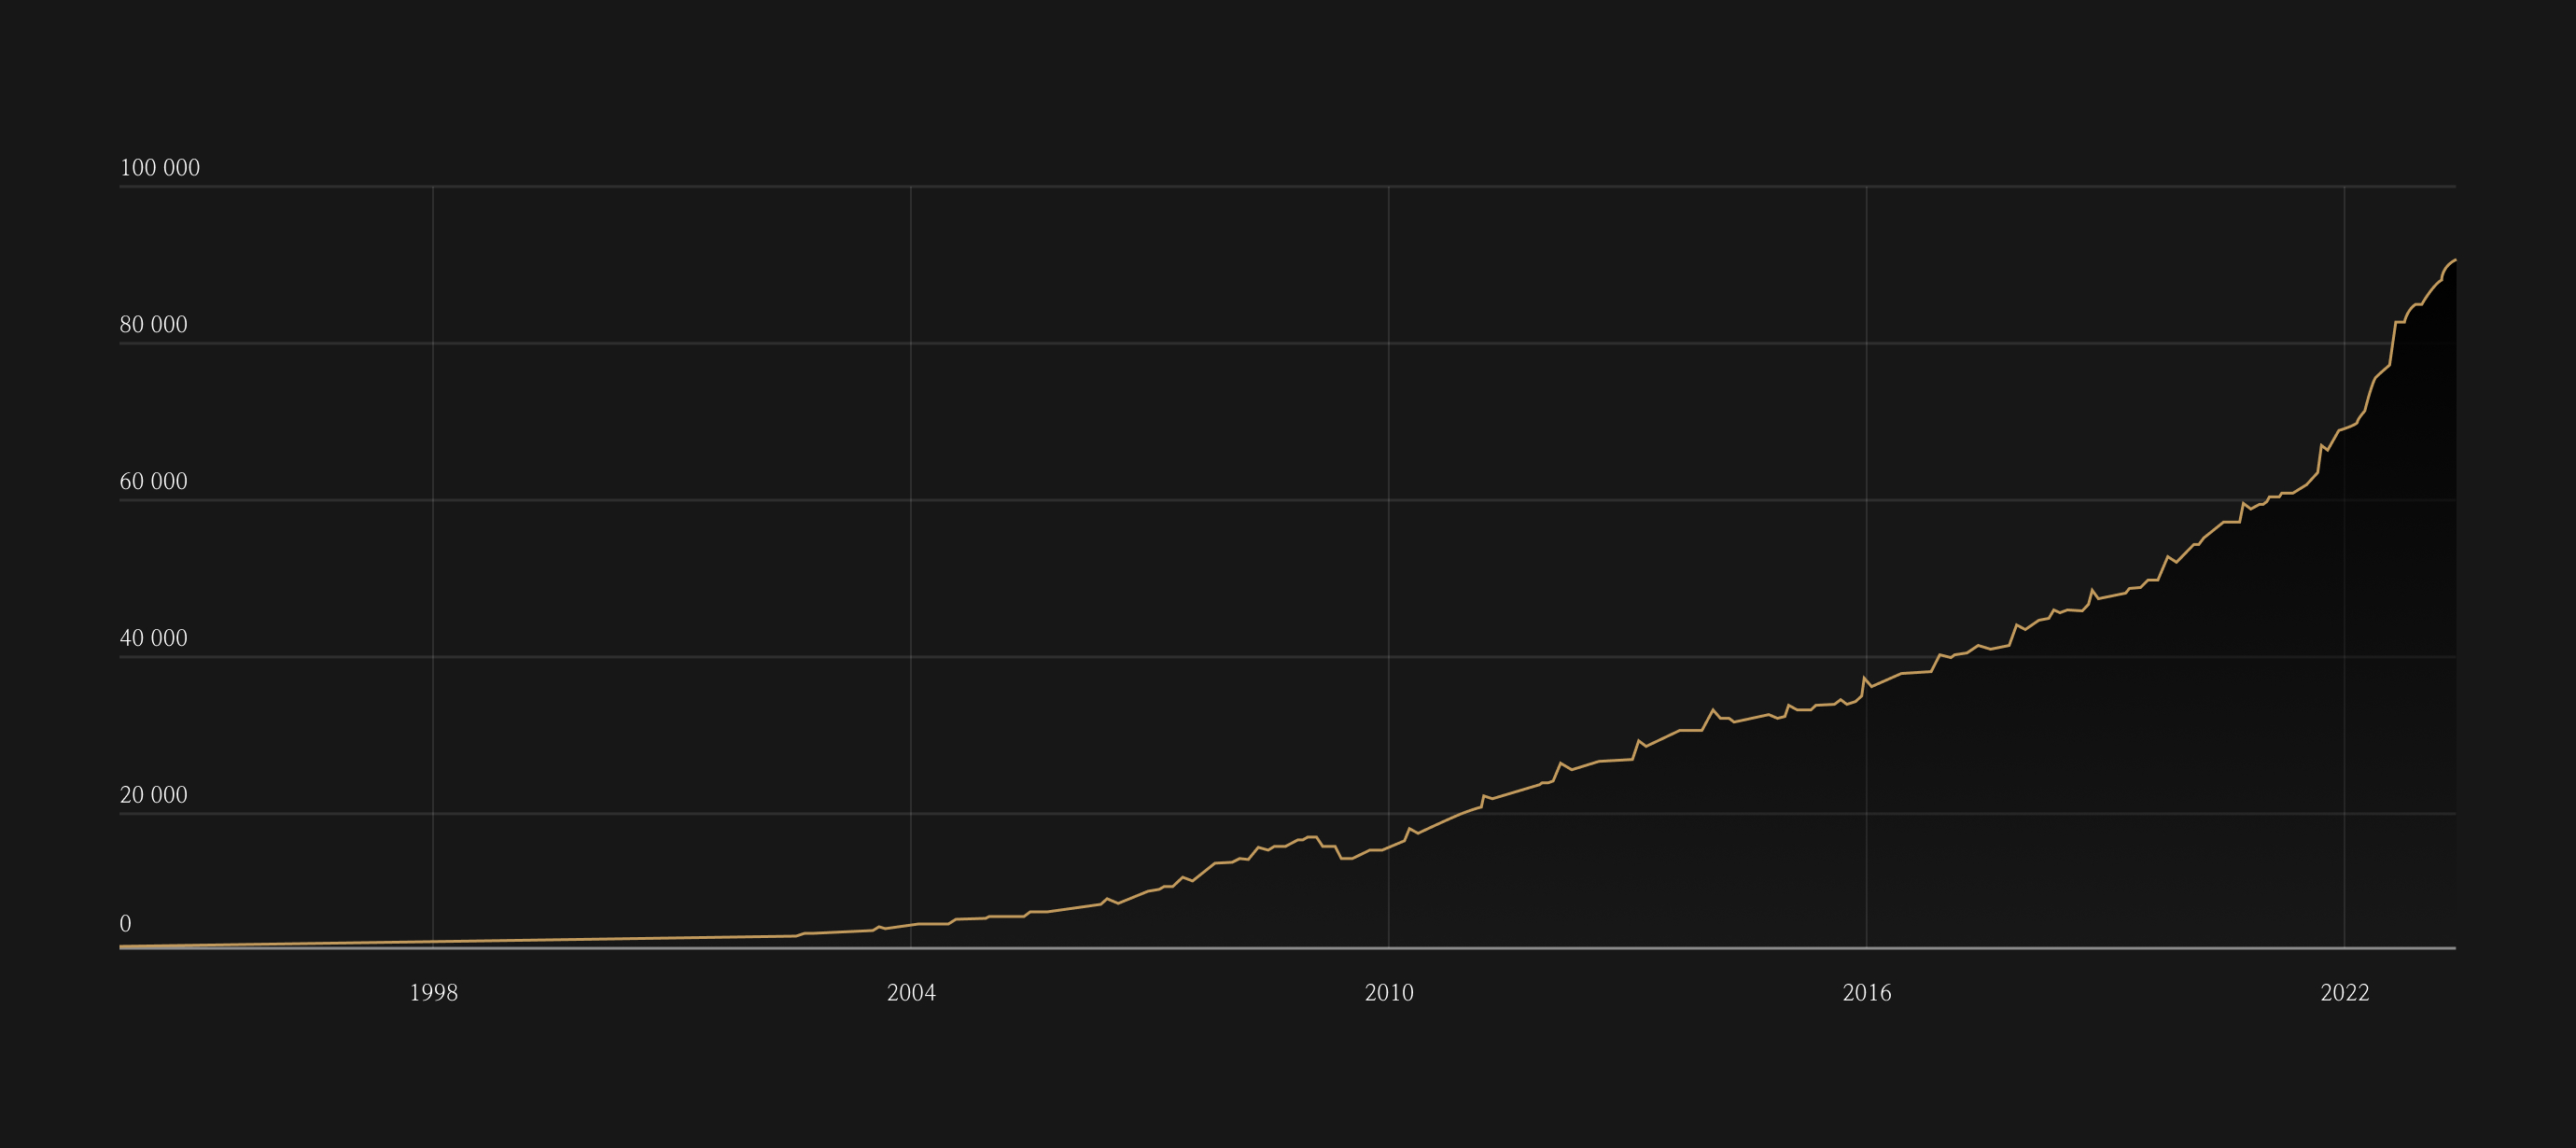
Task: Click the 2022 x-axis year label
Action: coord(2345,993)
